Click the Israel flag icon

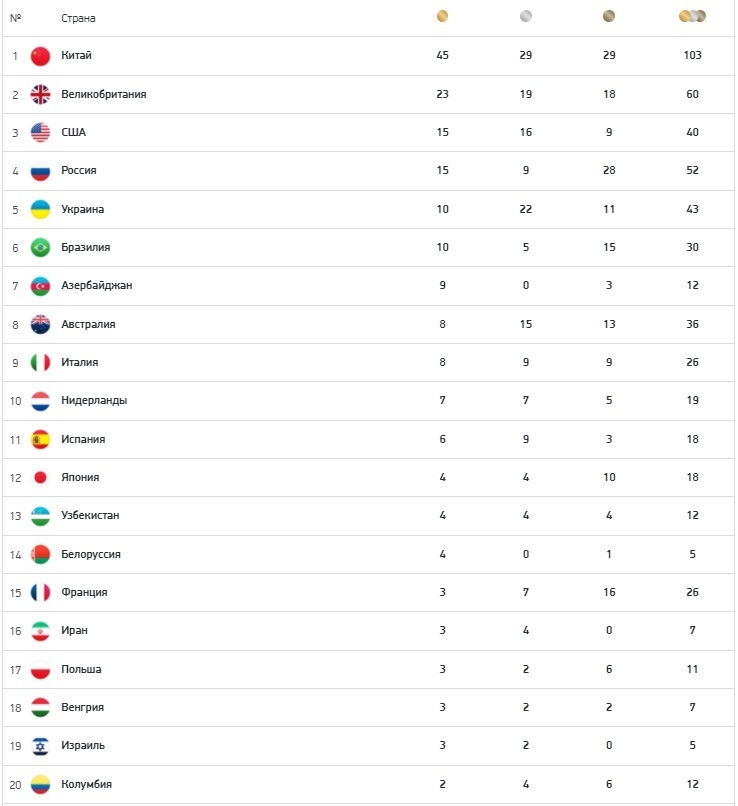pyautogui.click(x=40, y=745)
